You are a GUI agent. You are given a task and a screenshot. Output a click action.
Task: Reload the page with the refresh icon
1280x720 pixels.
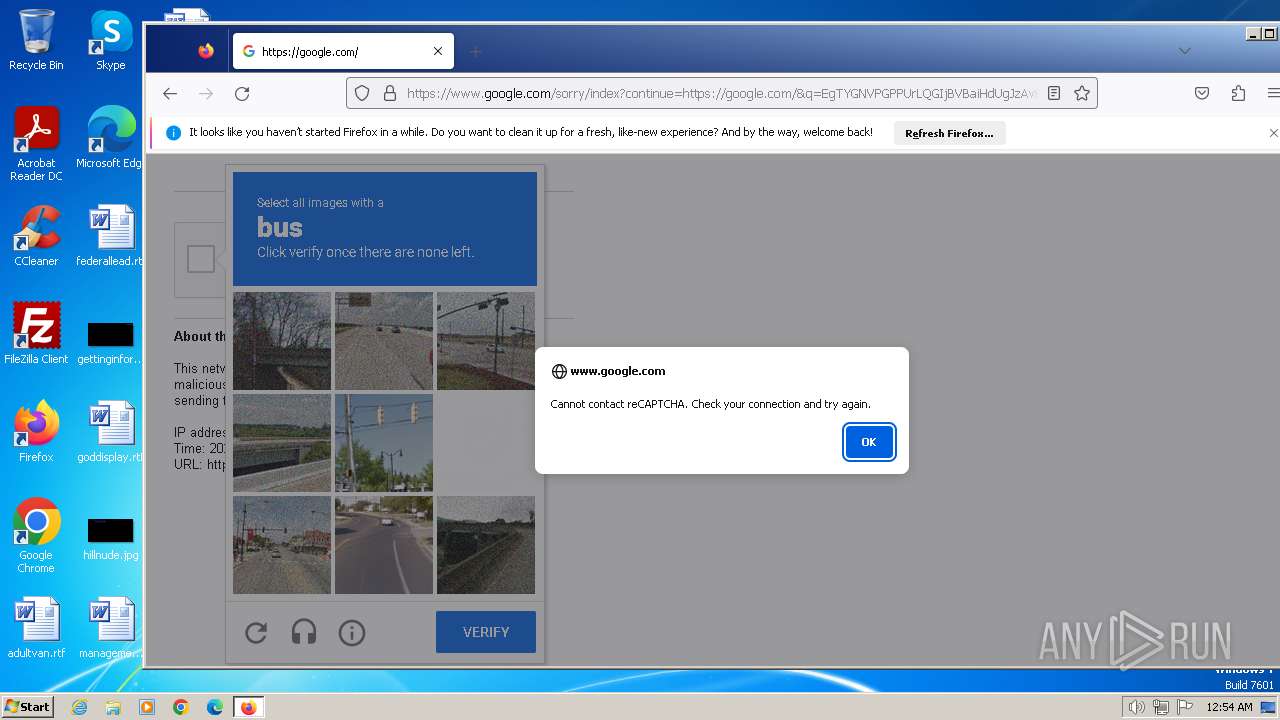click(x=242, y=93)
